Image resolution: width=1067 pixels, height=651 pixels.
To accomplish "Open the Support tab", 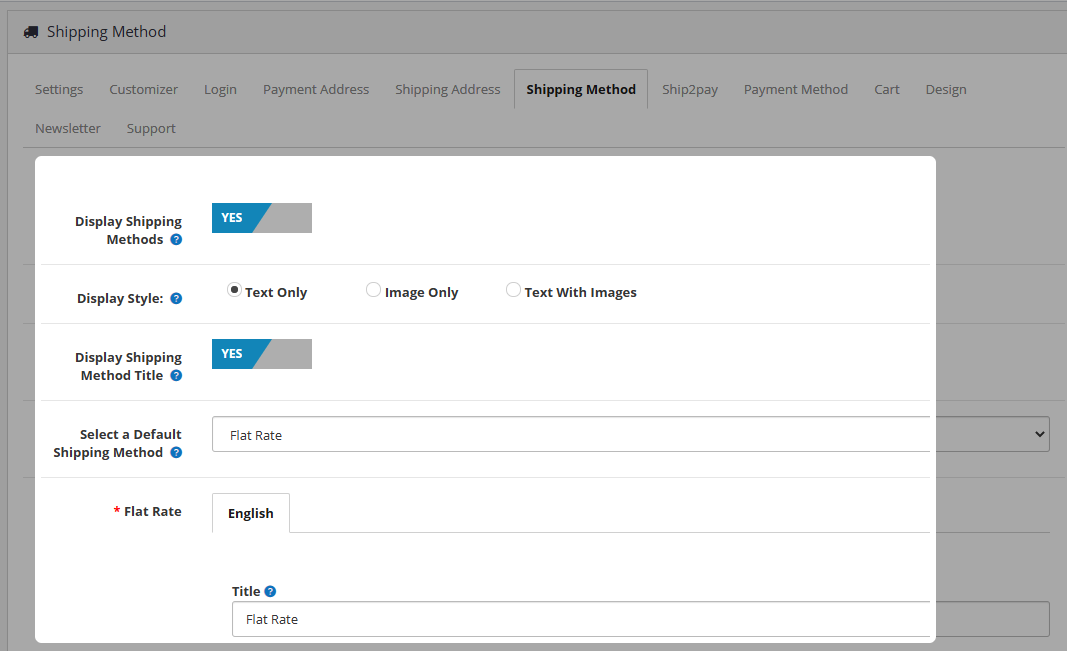I will tap(151, 129).
